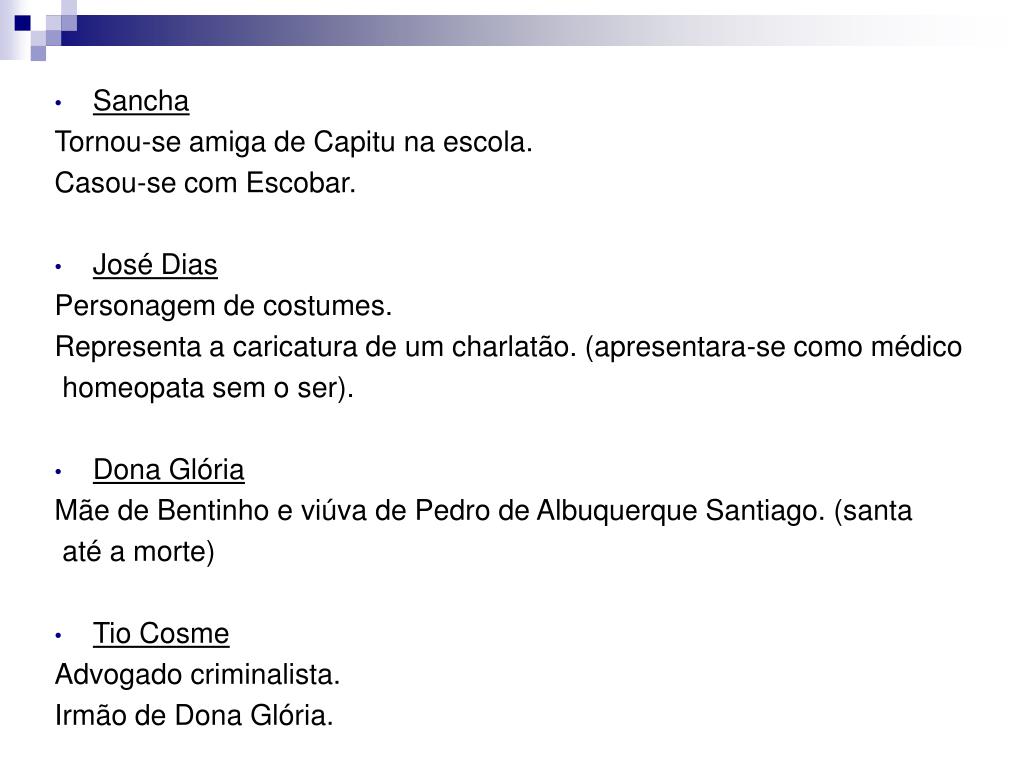Click the line 'Casou-se com Escobar.'
The height and width of the screenshot is (768, 1024).
(205, 183)
